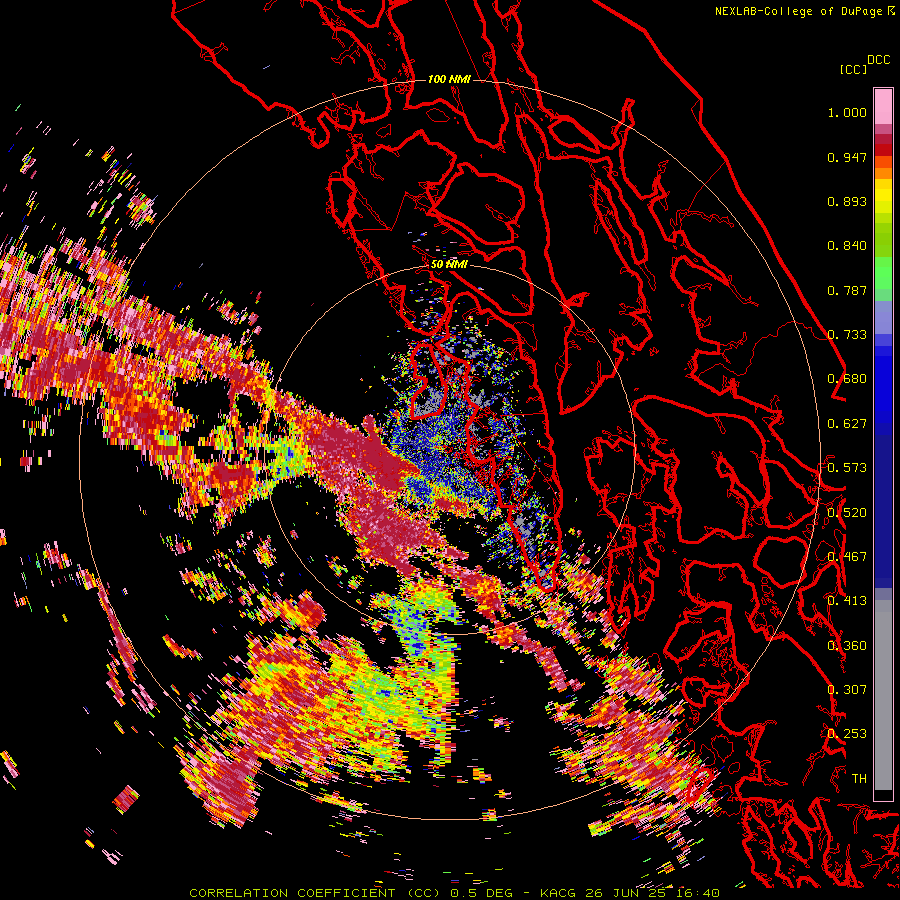Select the 1.000 color scale value
Image resolution: width=900 pixels, height=900 pixels.
[847, 112]
